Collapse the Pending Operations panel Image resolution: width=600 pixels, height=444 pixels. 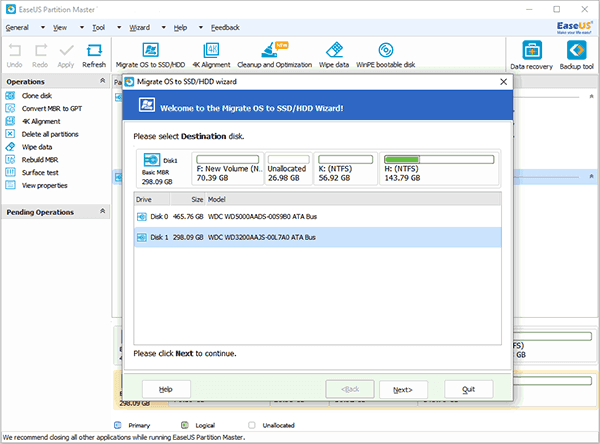[102, 211]
